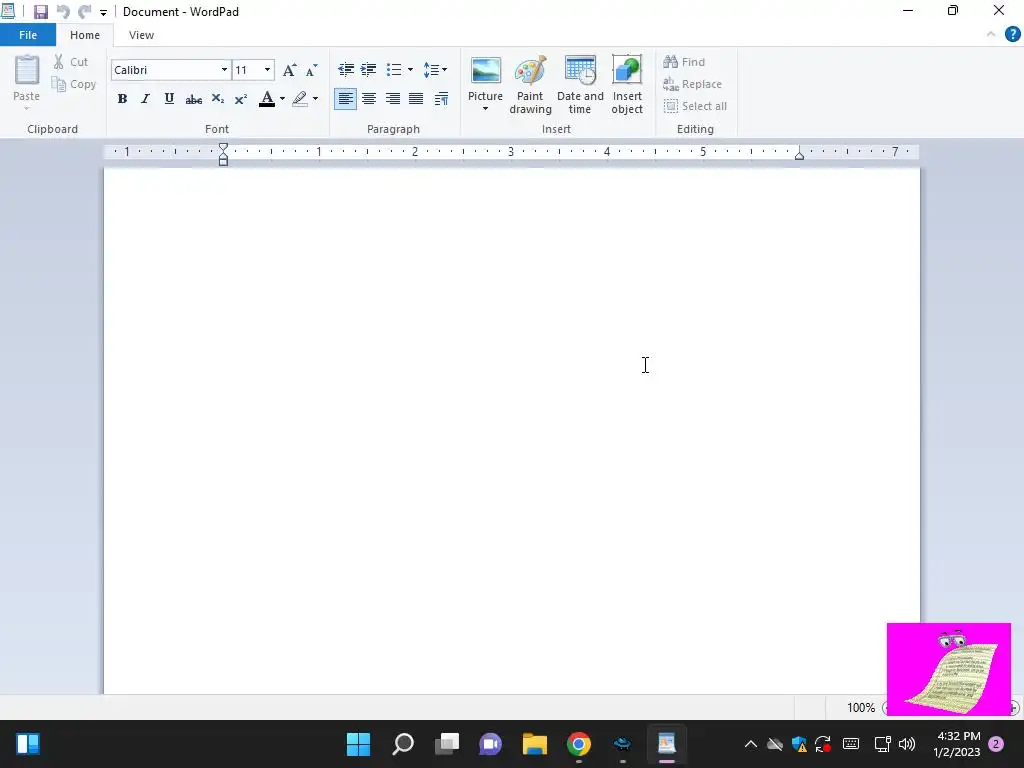Click the right indent marker on ruler
Viewport: 1024px width, 768px height.
799,155
